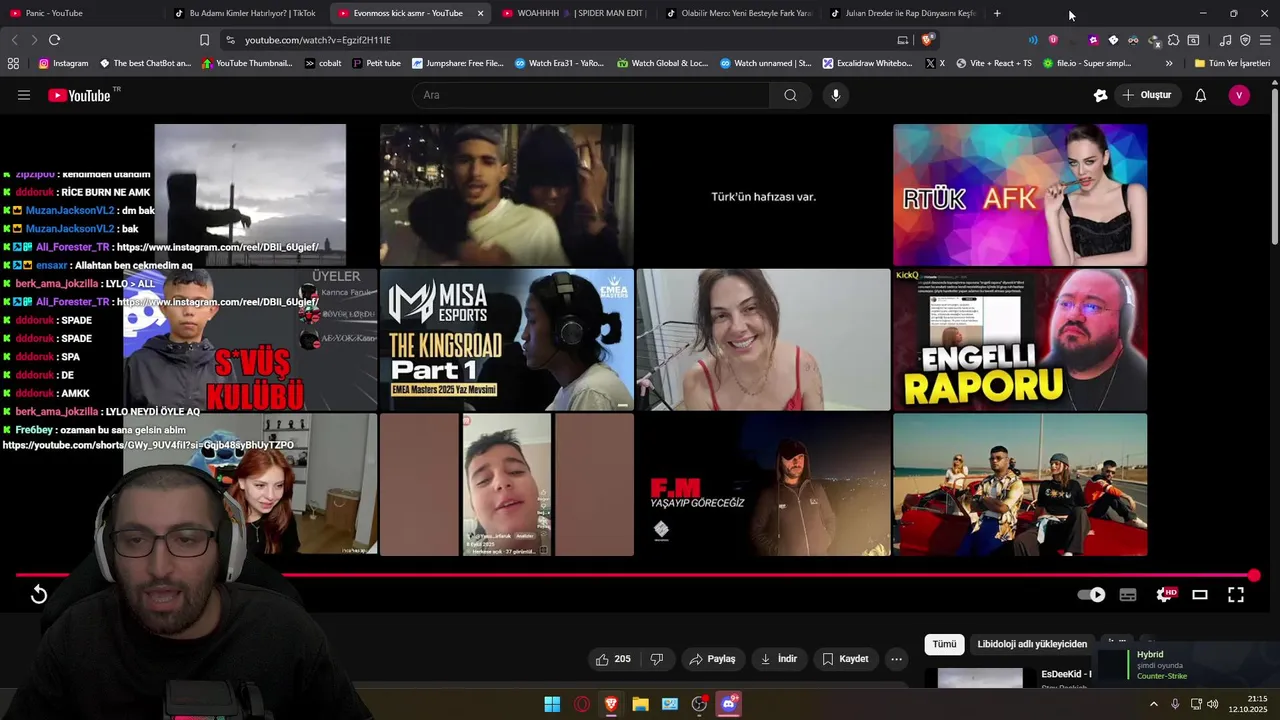Viewport: 1280px width, 720px height.
Task: Open the browser main hamburger menu
Action: (1265, 40)
